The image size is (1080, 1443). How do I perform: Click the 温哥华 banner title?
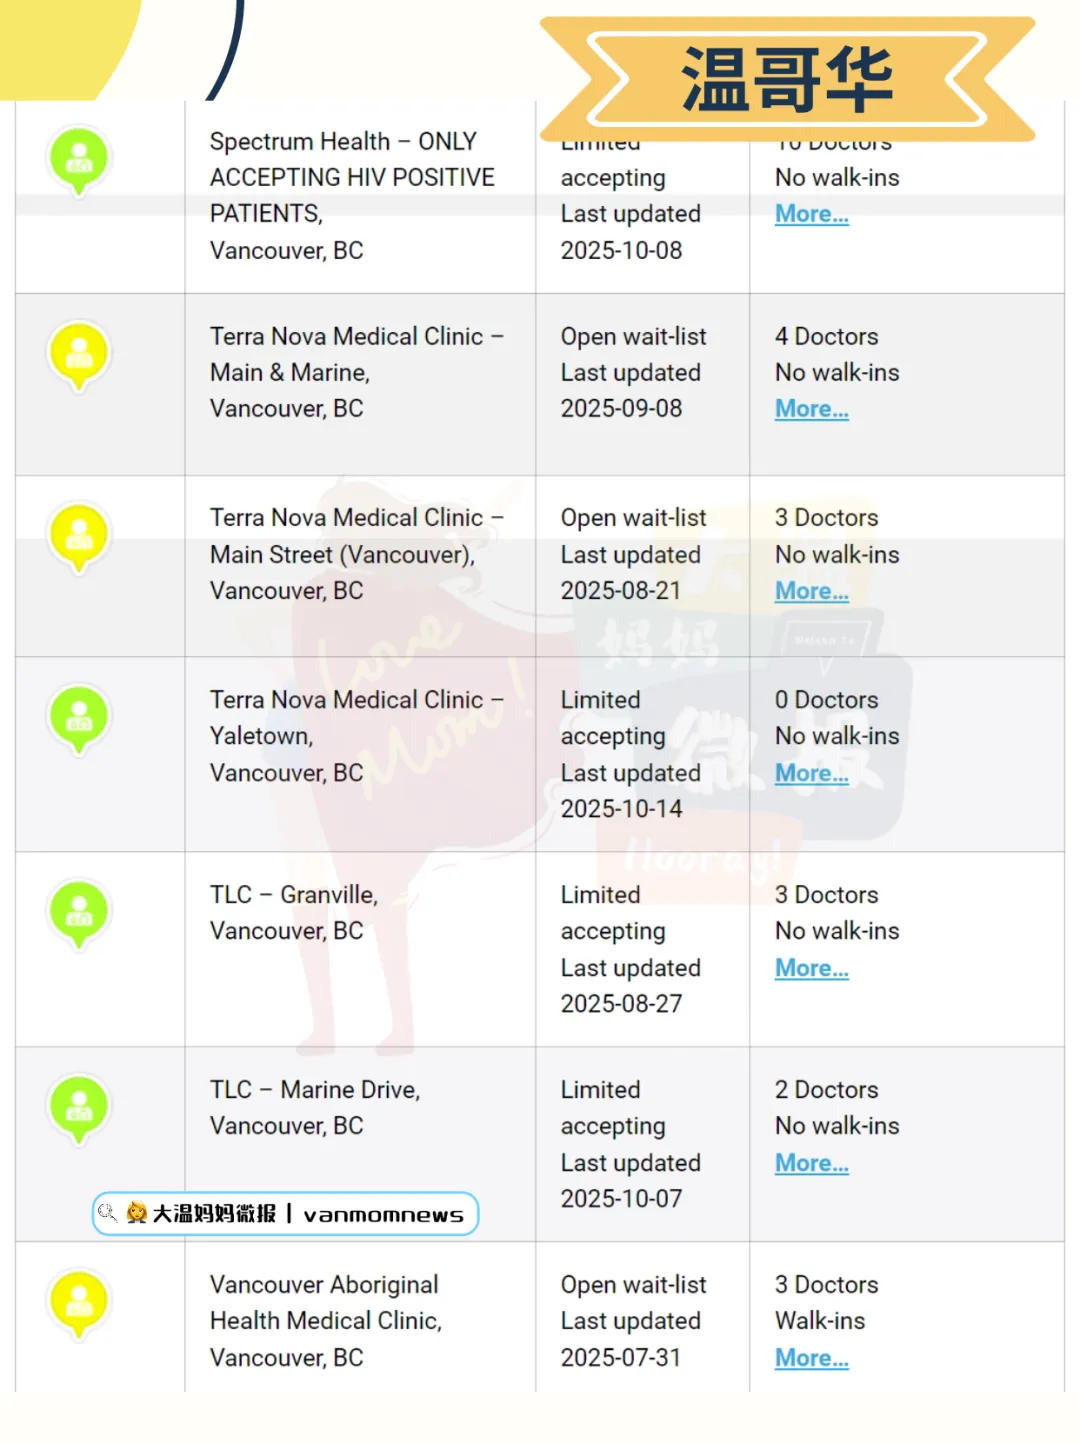click(787, 80)
